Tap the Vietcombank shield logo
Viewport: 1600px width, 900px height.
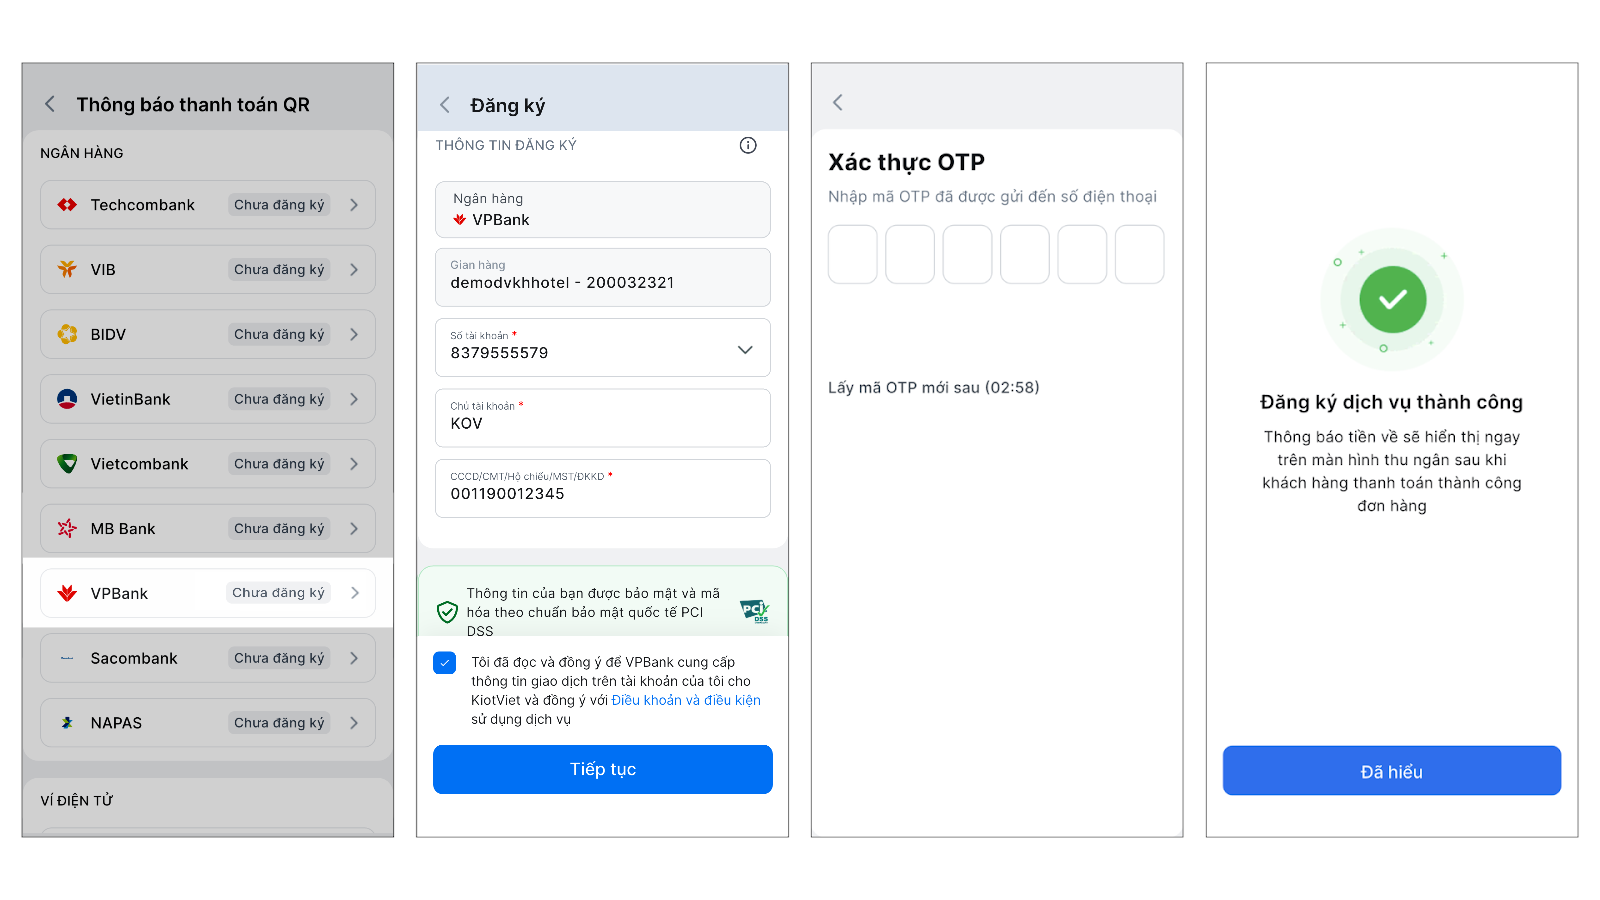[x=67, y=464]
